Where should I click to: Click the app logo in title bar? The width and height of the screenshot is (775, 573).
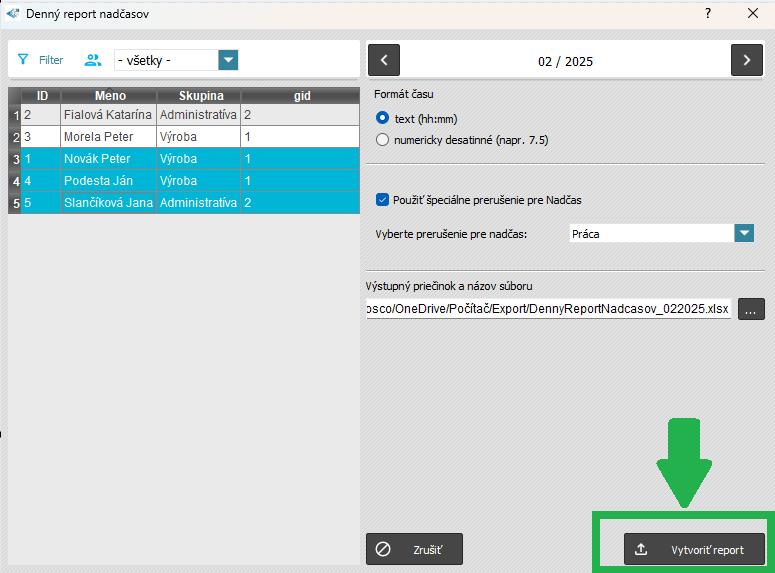[13, 14]
